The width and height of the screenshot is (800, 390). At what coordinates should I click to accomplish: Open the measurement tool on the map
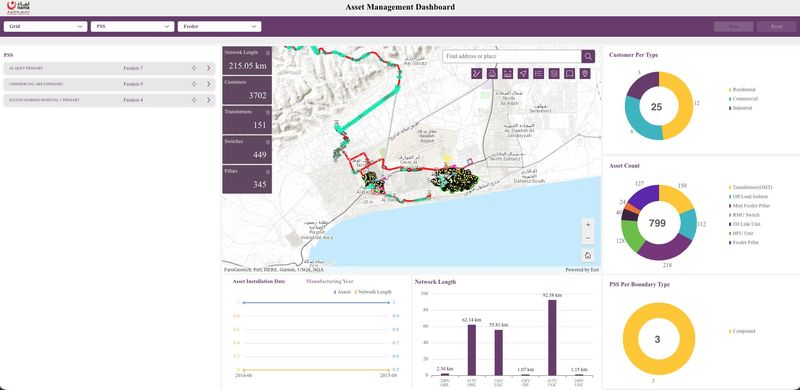pos(477,74)
